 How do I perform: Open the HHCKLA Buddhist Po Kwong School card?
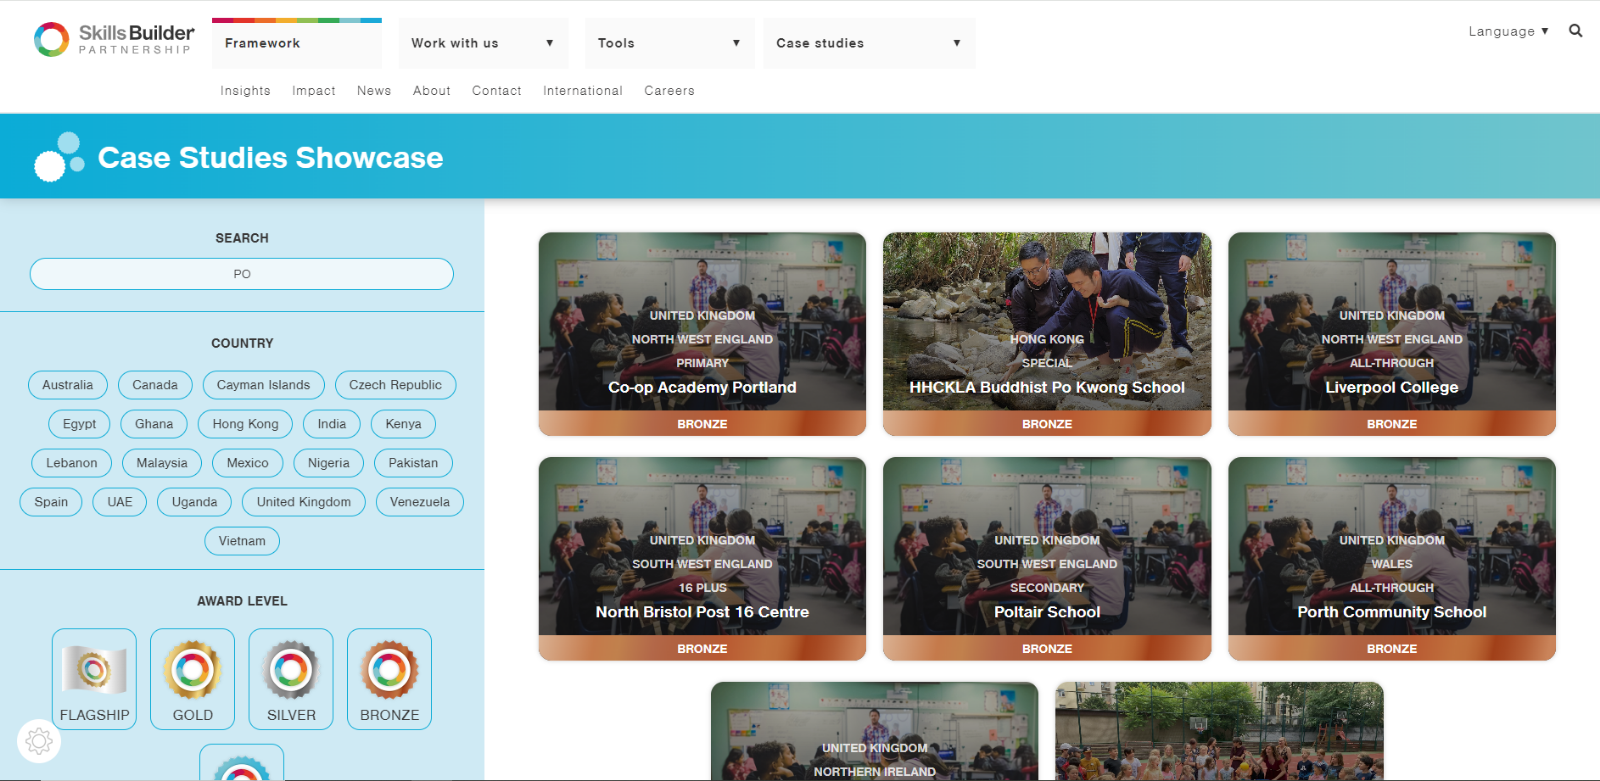[1047, 334]
